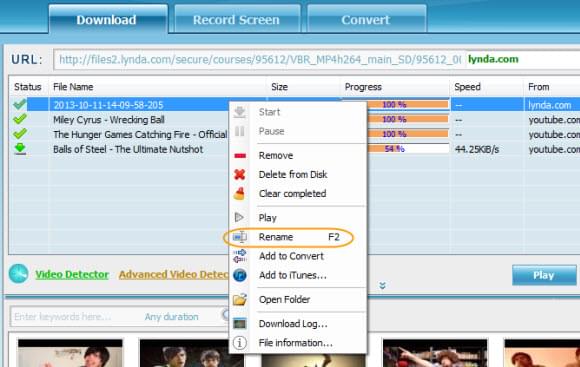Expand the double chevron below progress column

coord(382,285)
